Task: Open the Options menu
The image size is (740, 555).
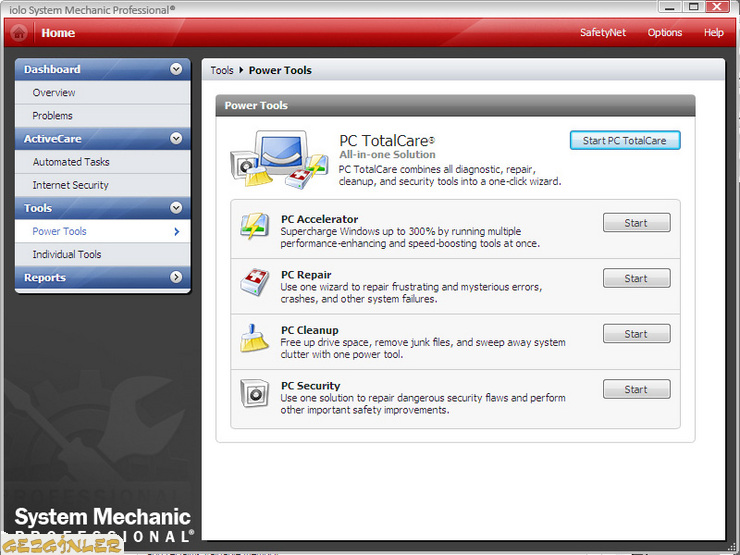Action: pos(664,33)
